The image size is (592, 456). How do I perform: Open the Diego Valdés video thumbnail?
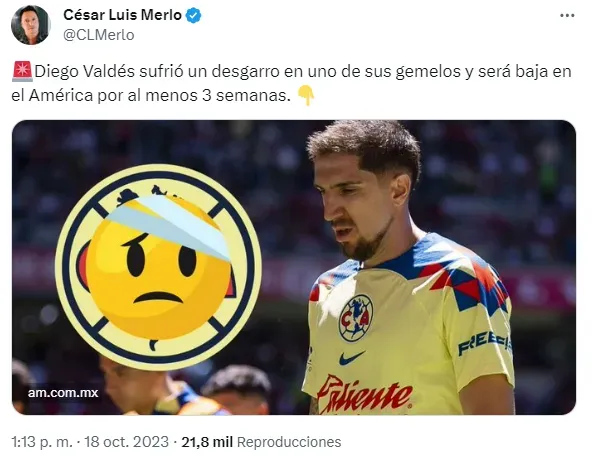[x=294, y=267]
